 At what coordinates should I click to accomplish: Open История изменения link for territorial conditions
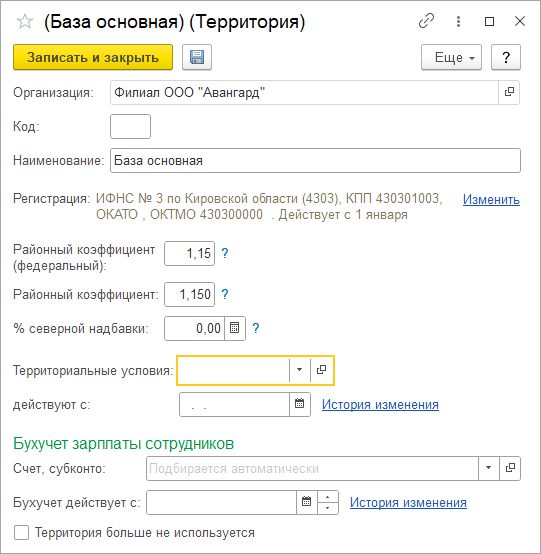pyautogui.click(x=380, y=405)
